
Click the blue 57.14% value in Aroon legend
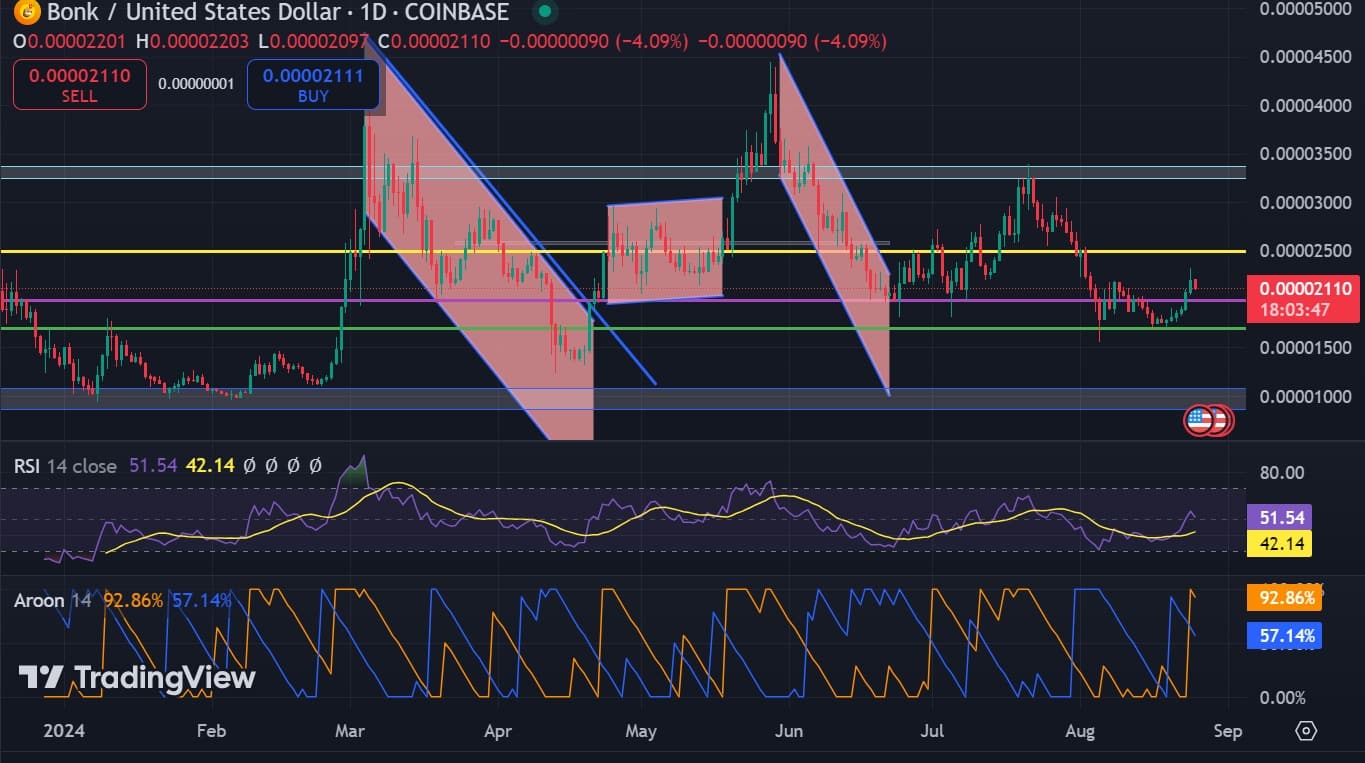202,601
